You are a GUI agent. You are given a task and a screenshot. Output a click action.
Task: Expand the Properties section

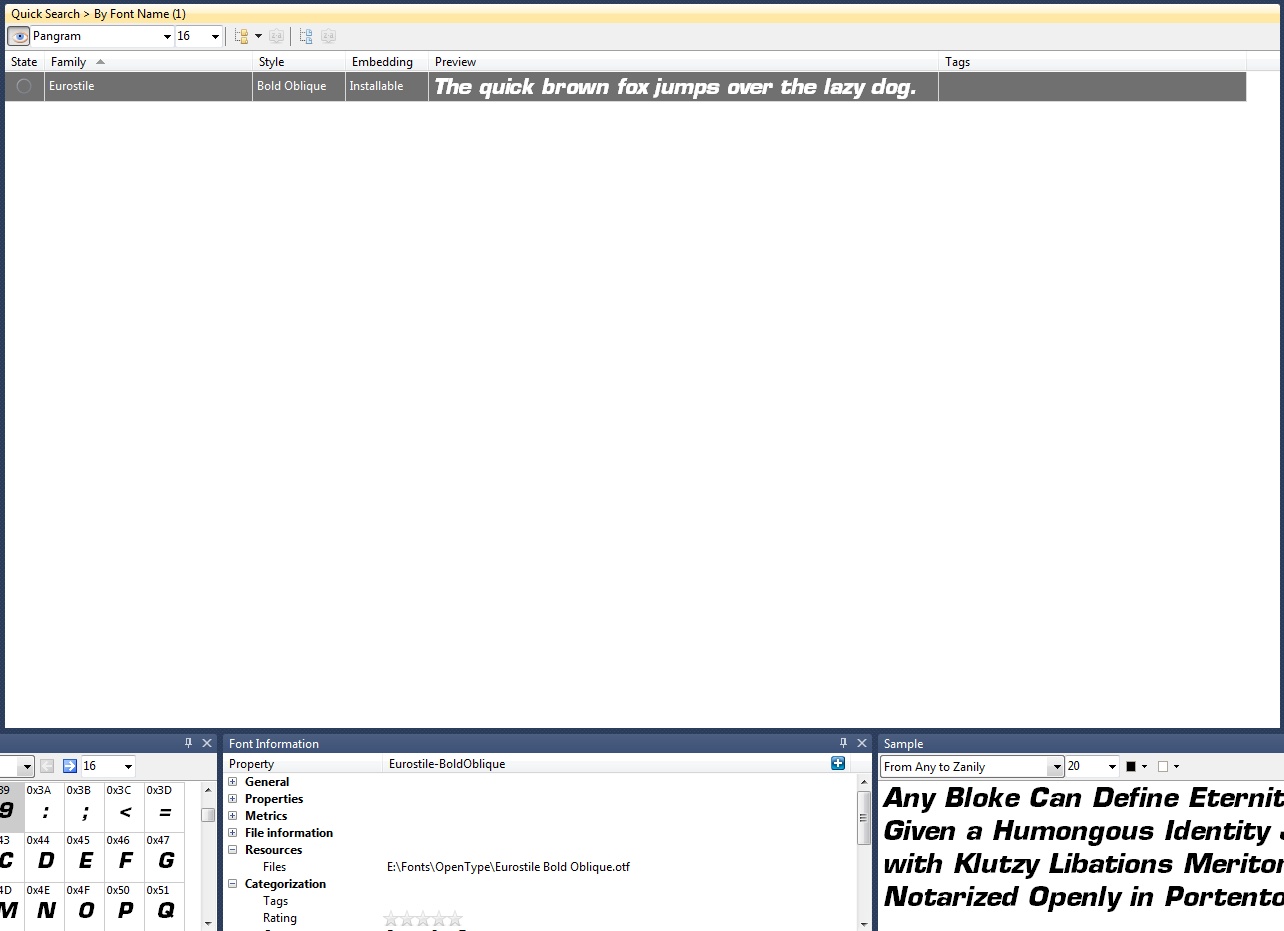click(x=233, y=799)
